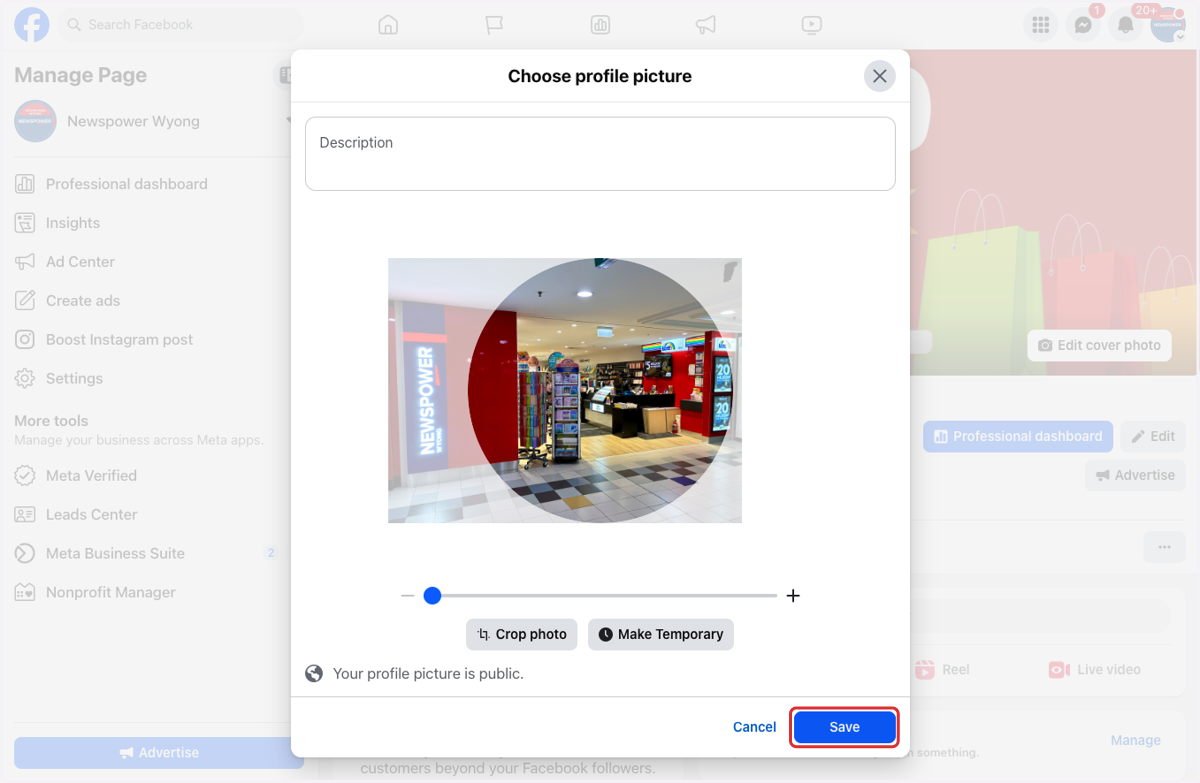
Task: Click the Facebook logo icon
Action: (31, 25)
